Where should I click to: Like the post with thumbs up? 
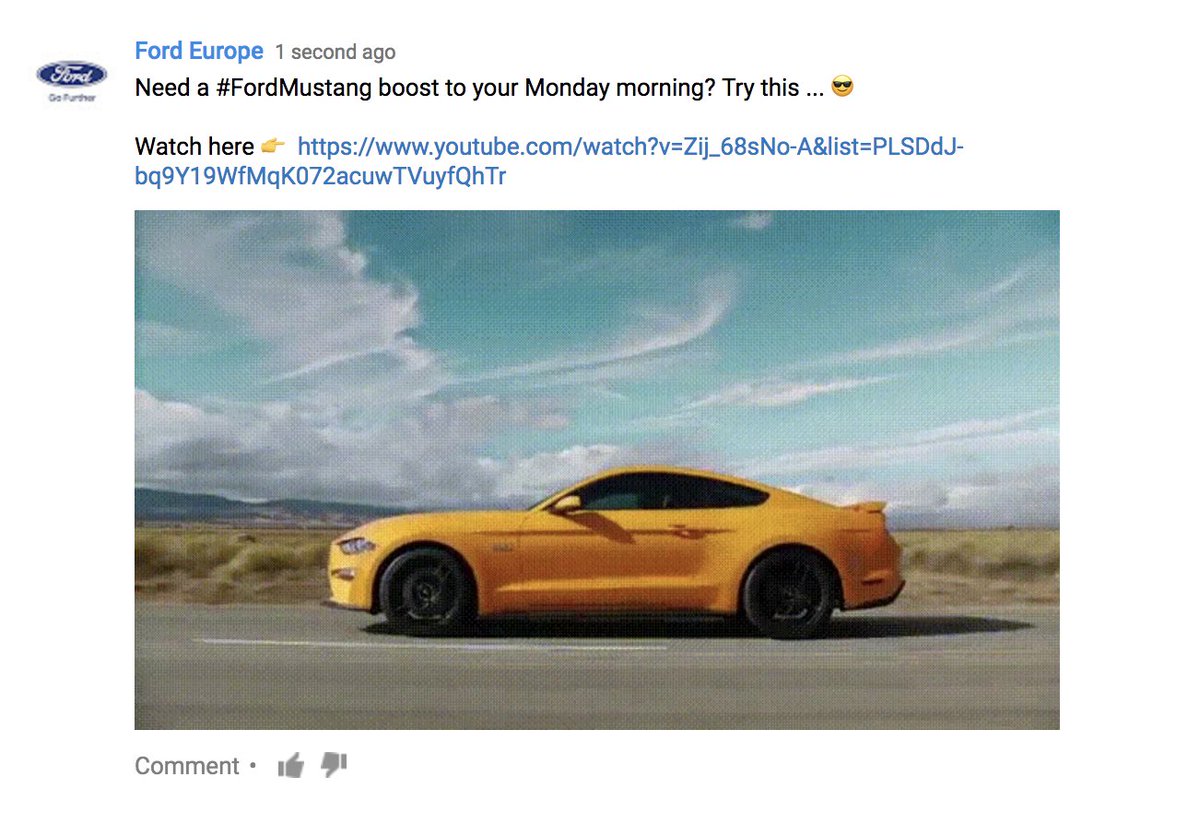click(x=291, y=766)
